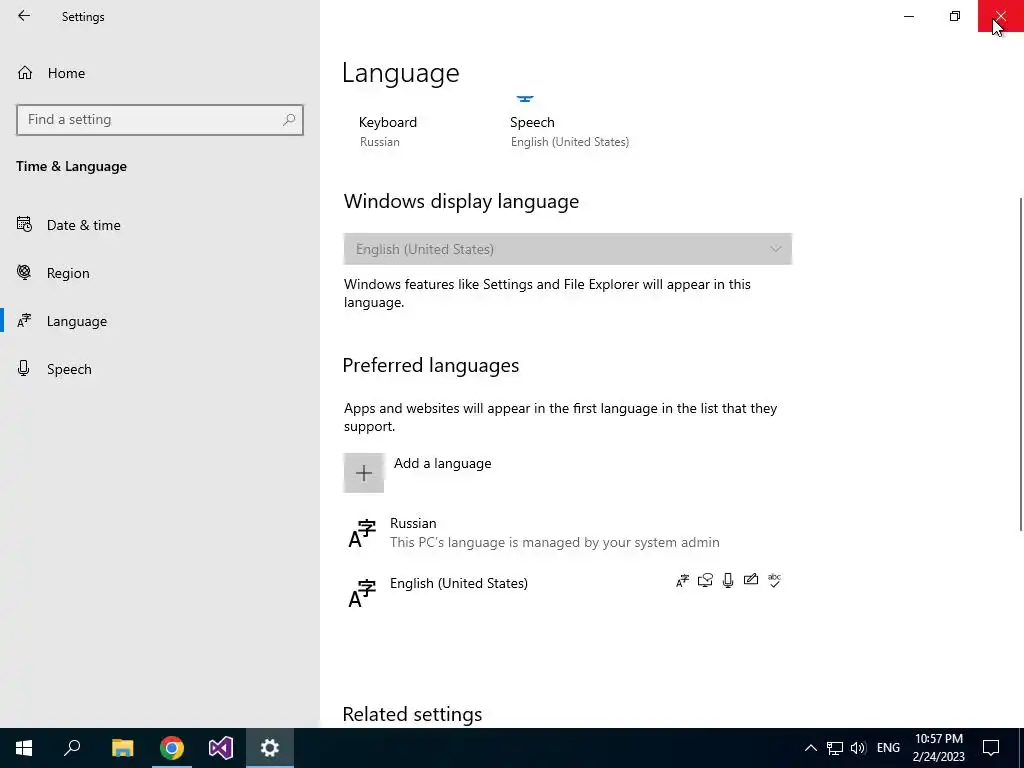1024x768 pixels.
Task: Open the clock showing 10:57 PM
Action: coord(938,748)
